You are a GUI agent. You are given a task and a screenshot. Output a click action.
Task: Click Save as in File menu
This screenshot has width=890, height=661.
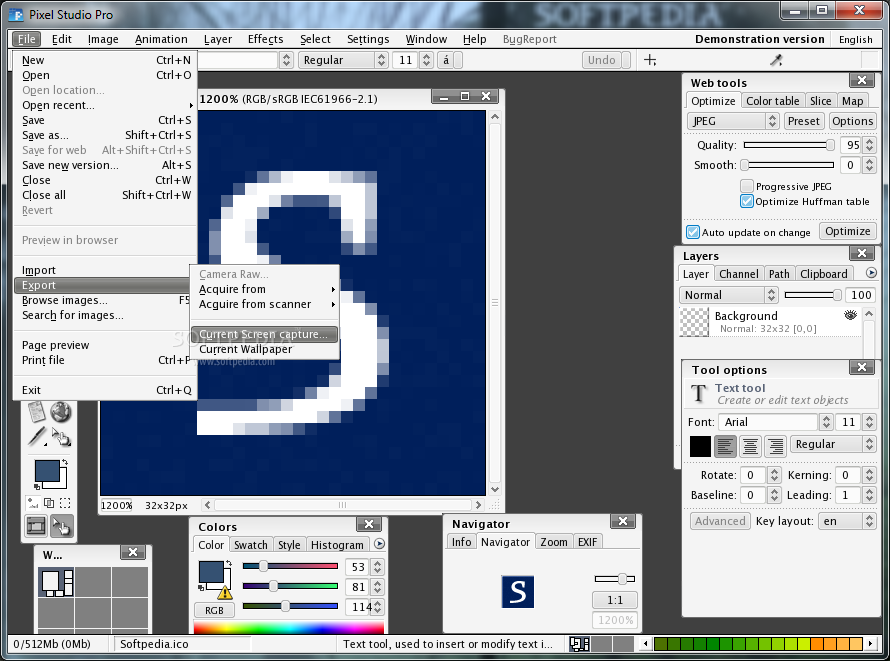click(x=106, y=135)
